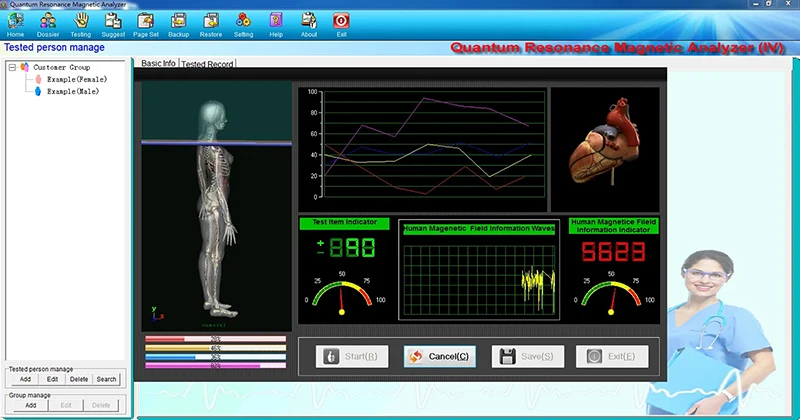
Task: Open the Restore toolbar icon
Action: point(211,25)
